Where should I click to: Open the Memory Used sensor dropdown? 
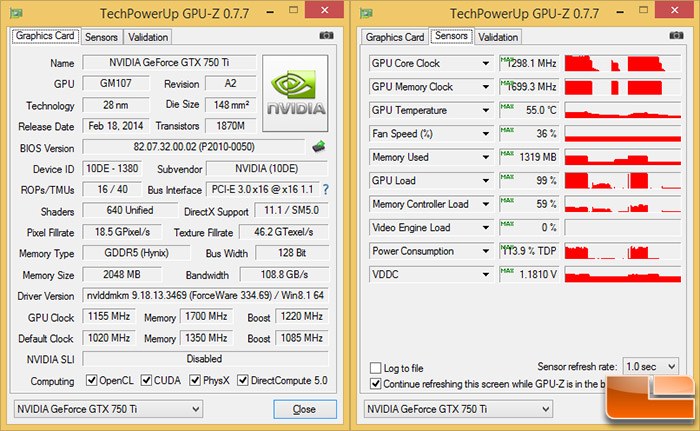click(486, 157)
